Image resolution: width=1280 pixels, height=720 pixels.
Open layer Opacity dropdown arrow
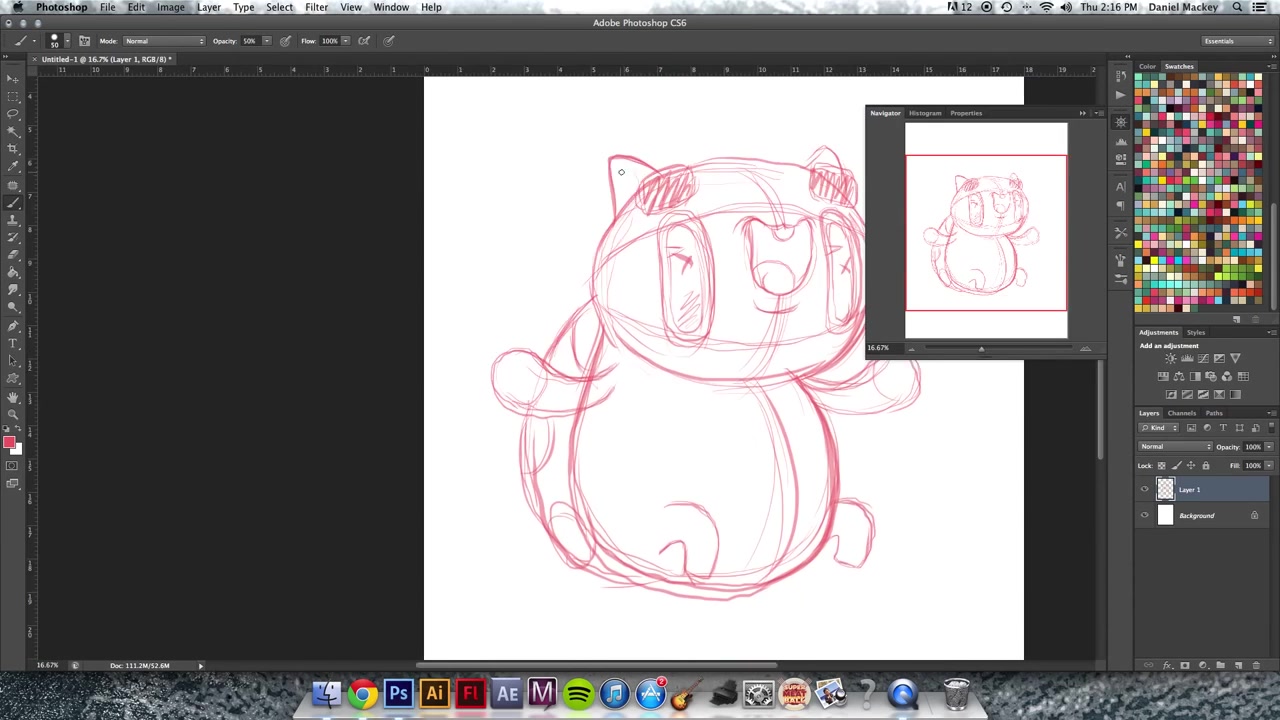tap(1269, 447)
